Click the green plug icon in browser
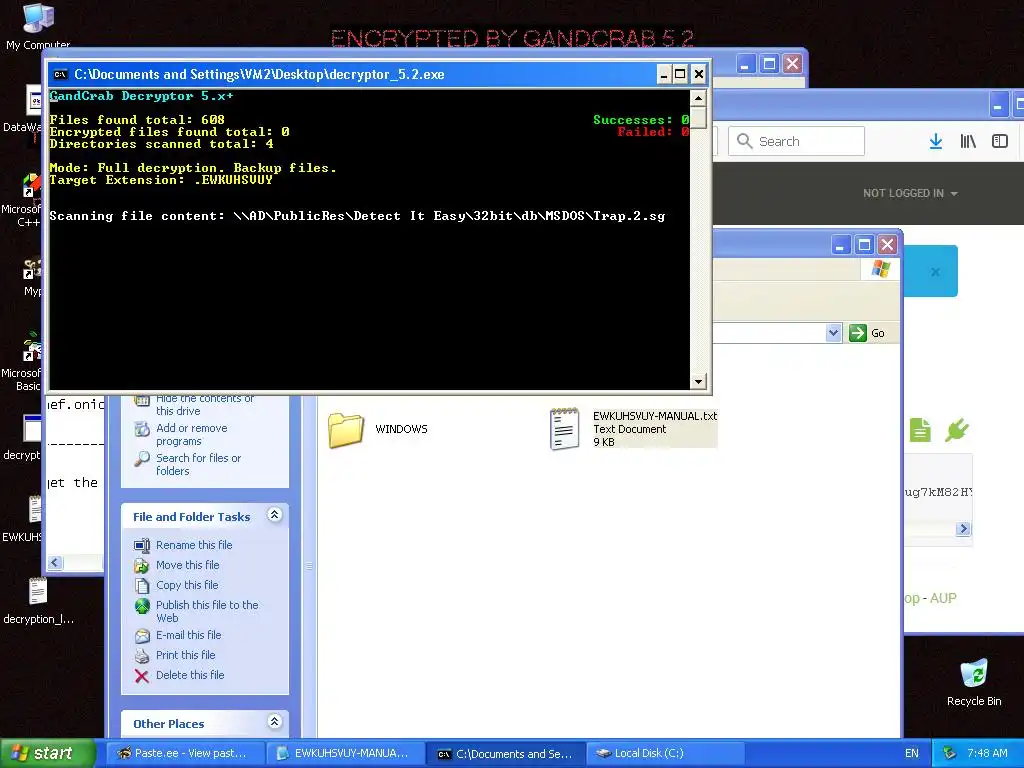1024x768 pixels. tap(957, 430)
